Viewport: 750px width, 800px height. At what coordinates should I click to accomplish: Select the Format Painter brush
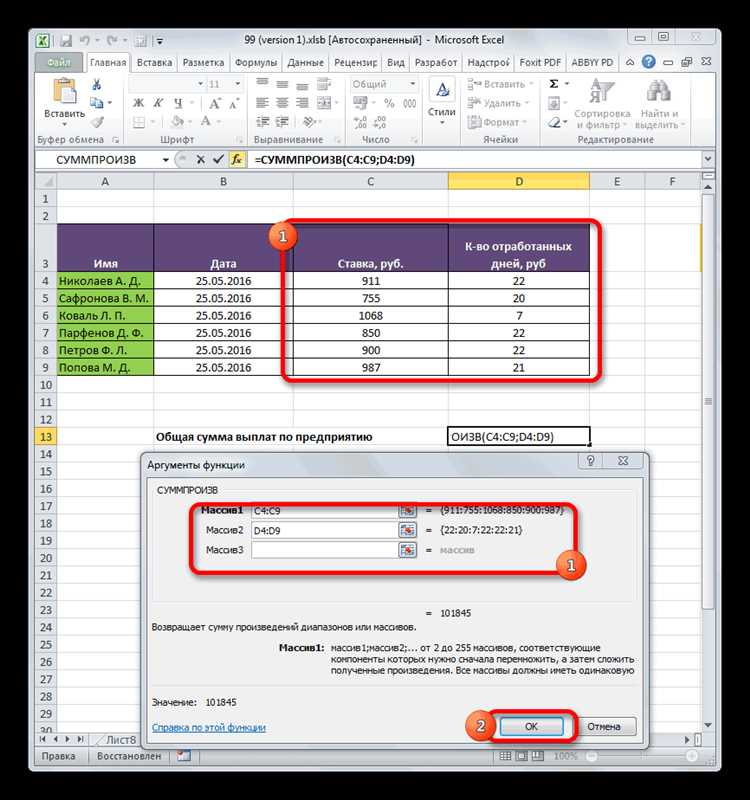(97, 122)
